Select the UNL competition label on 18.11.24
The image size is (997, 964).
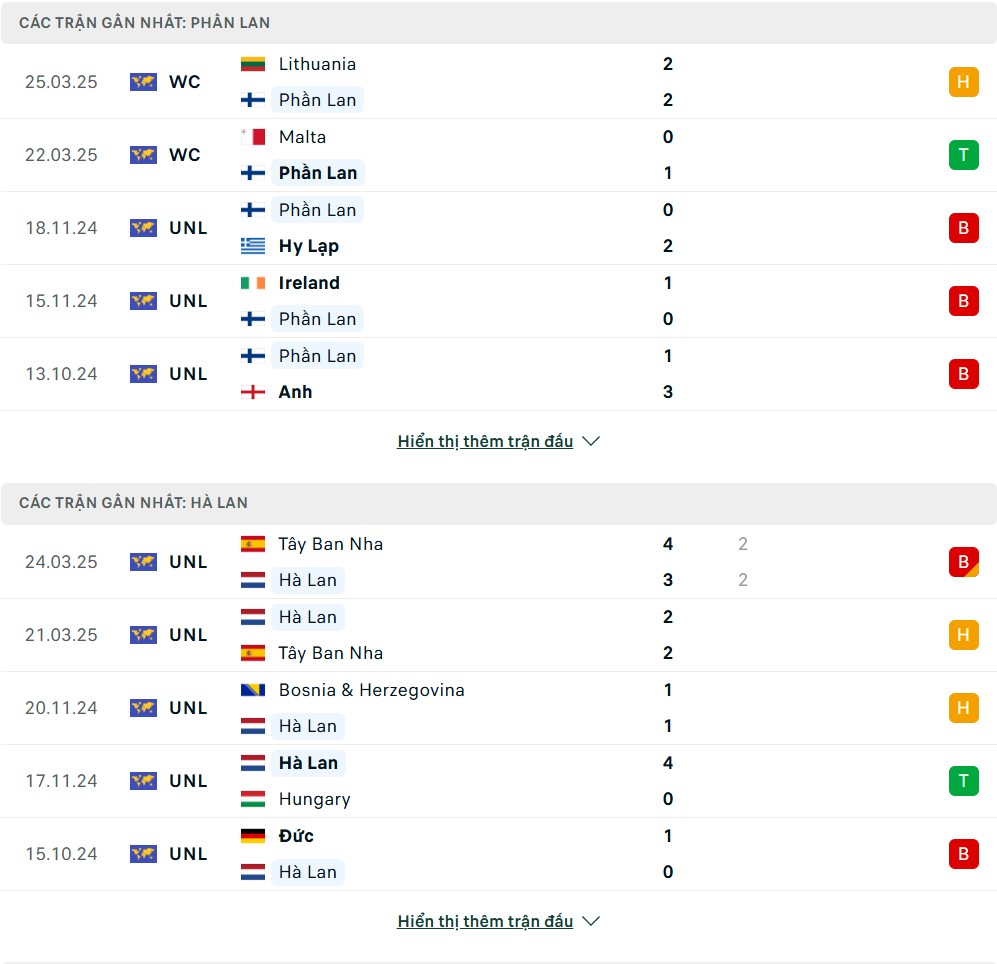188,228
